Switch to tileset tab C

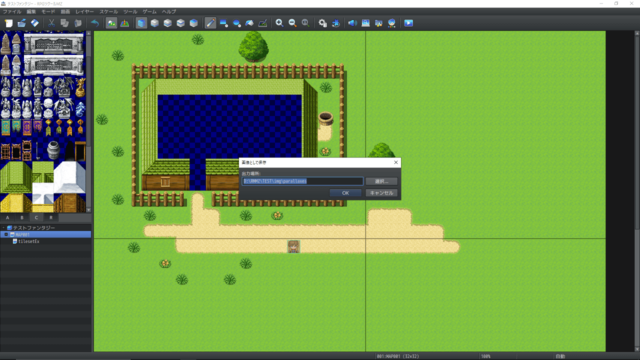(x=36, y=218)
